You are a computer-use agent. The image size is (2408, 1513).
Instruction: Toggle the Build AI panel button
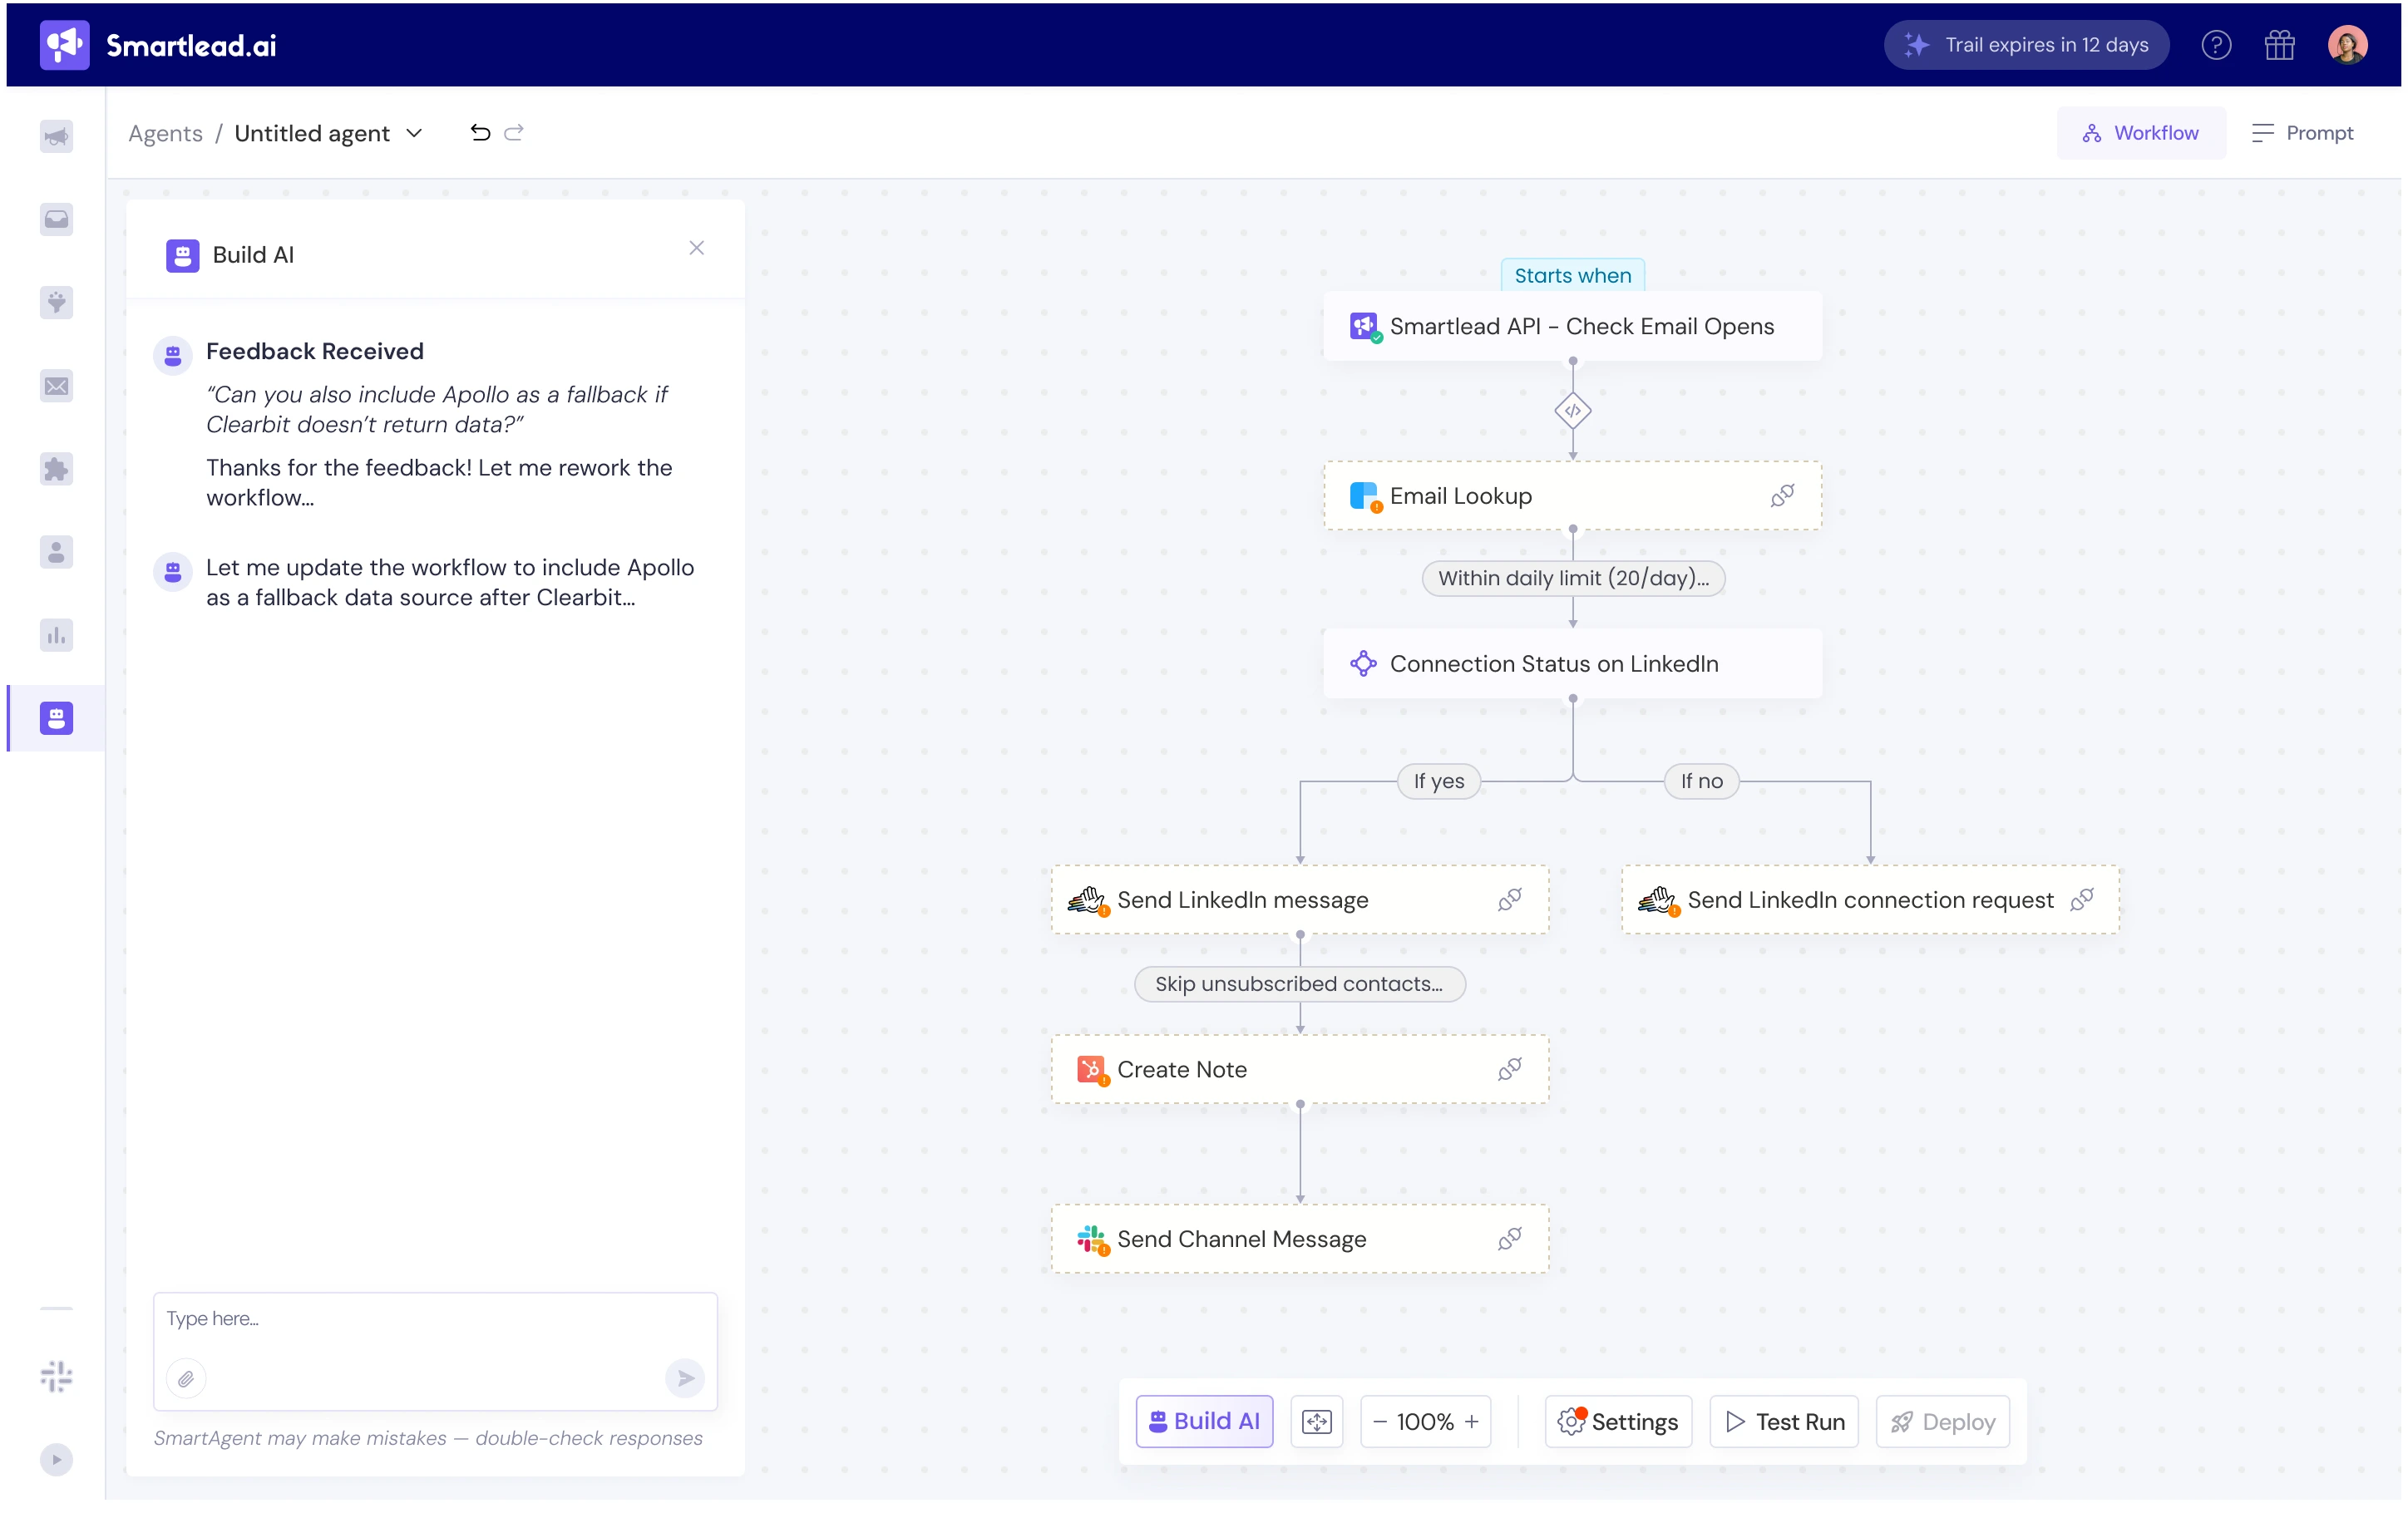(x=1204, y=1421)
